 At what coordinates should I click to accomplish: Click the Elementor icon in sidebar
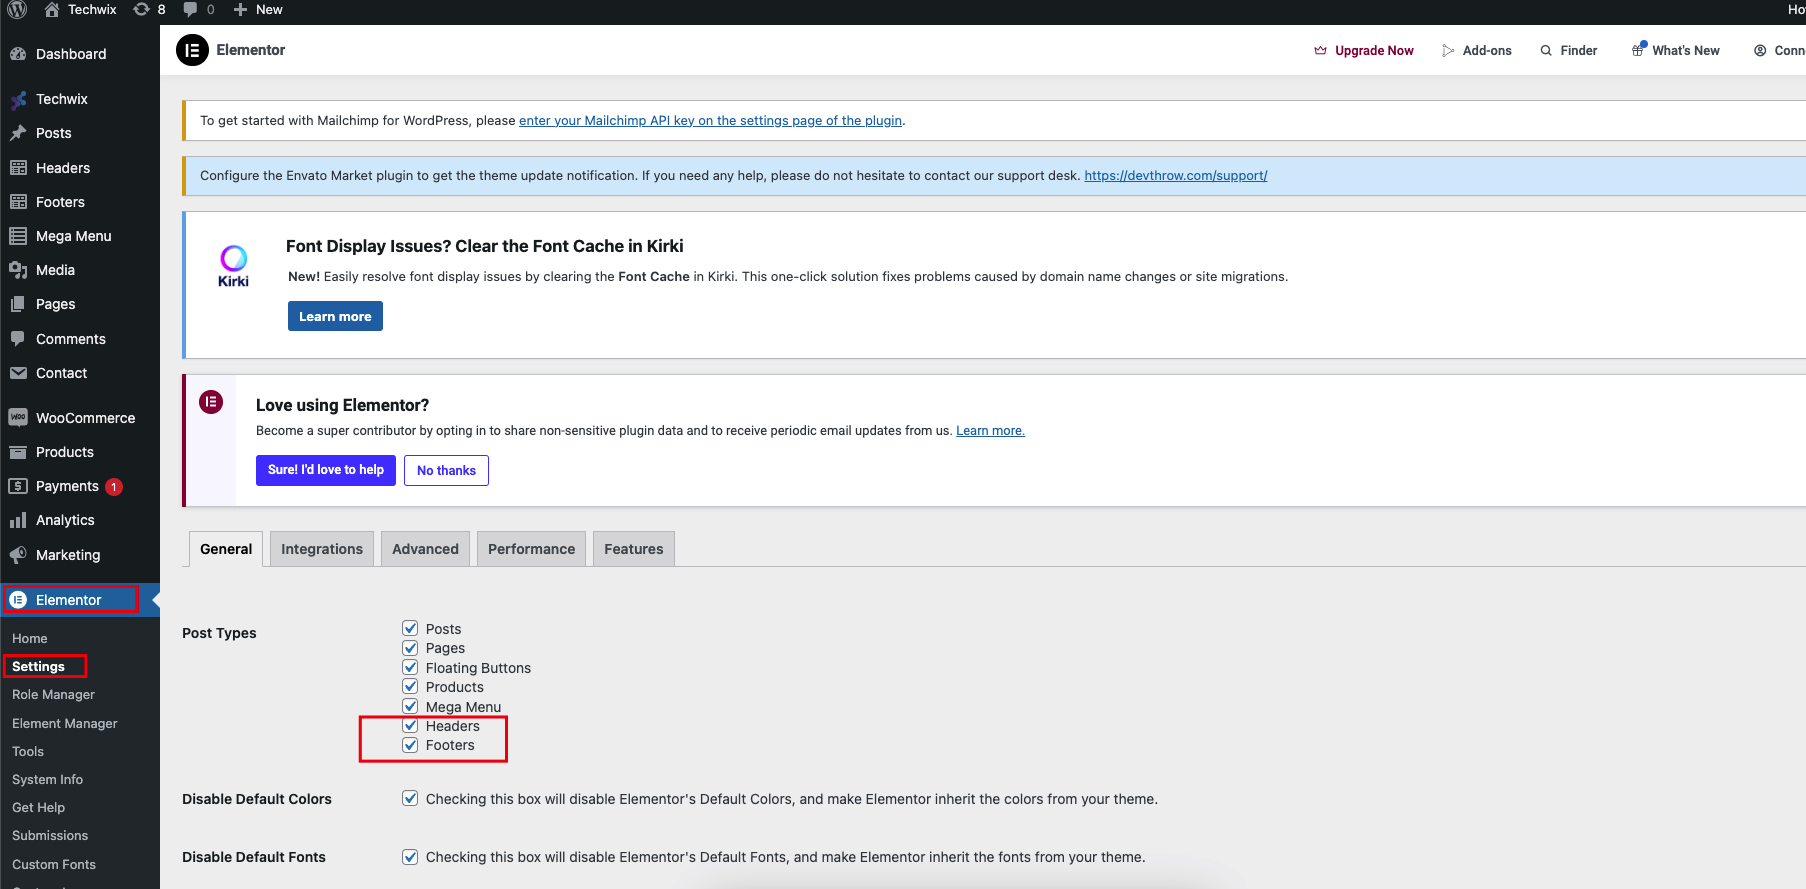18,600
